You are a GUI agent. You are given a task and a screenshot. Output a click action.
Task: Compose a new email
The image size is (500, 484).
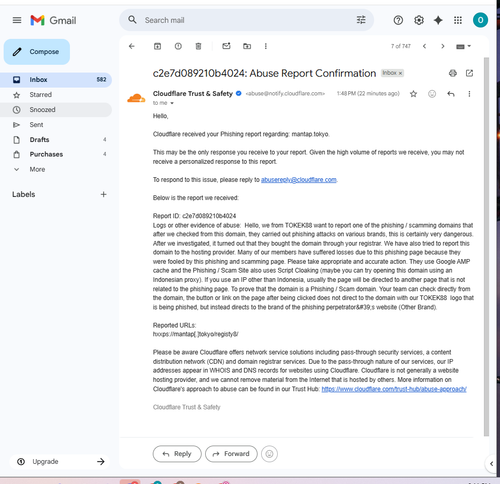click(37, 52)
